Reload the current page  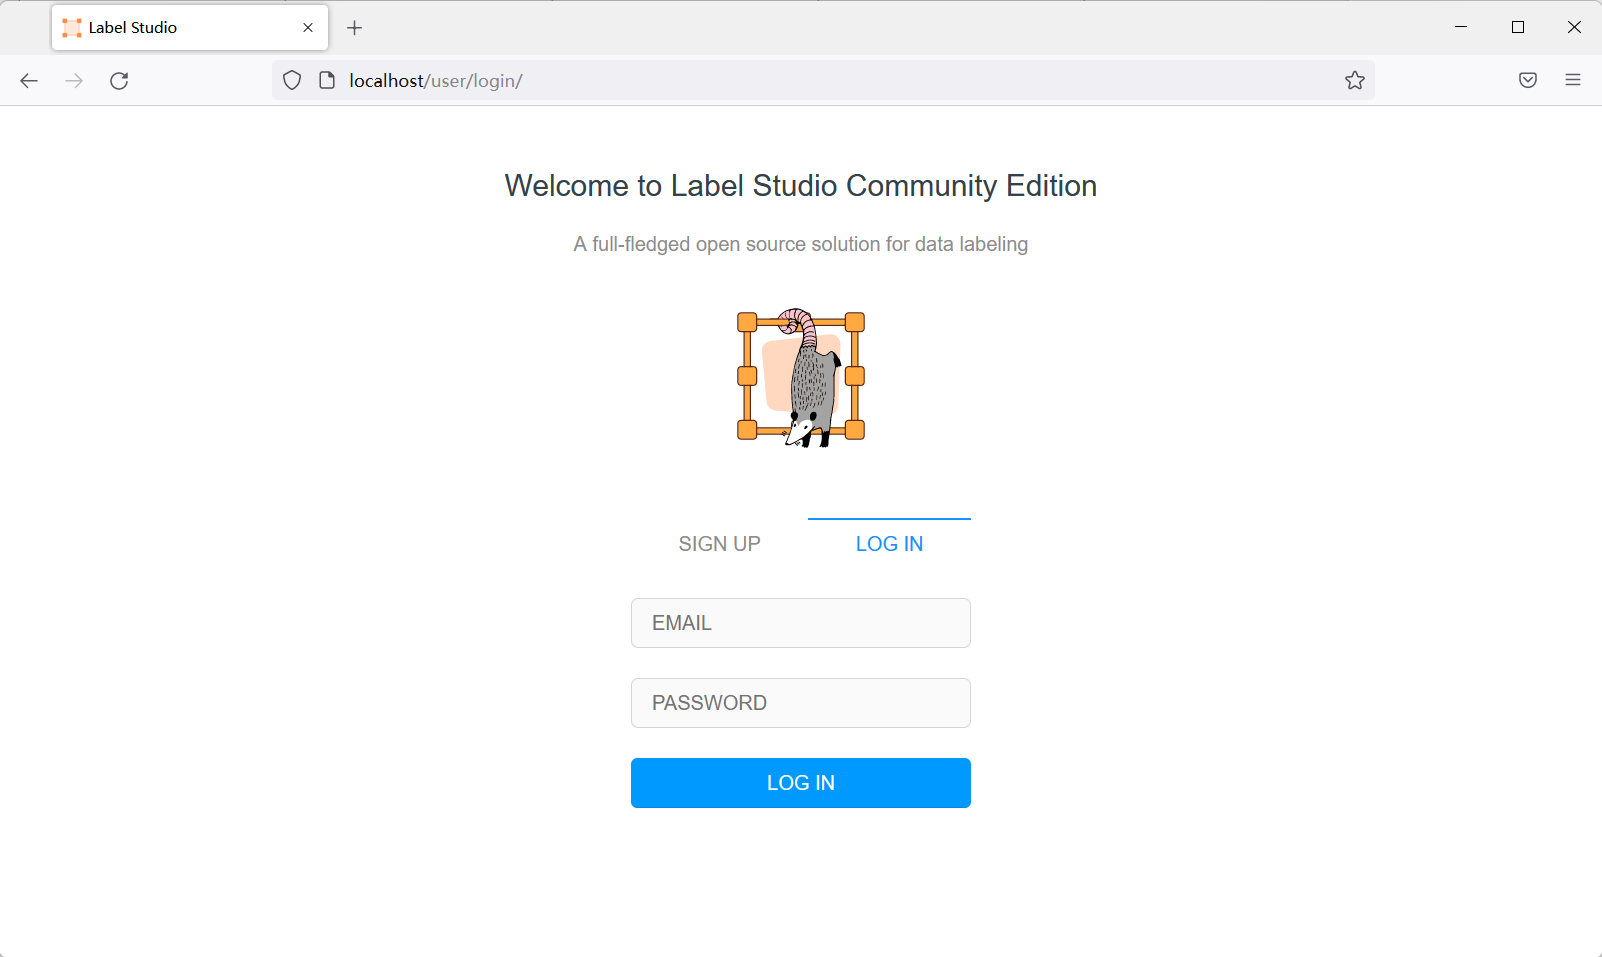[x=119, y=81]
